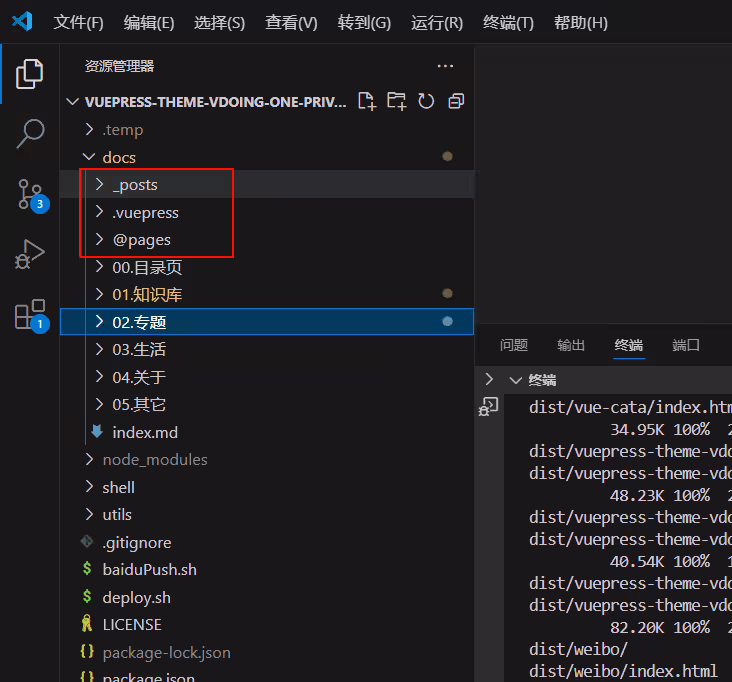
Task: Collapse all folders in explorer
Action: (456, 101)
